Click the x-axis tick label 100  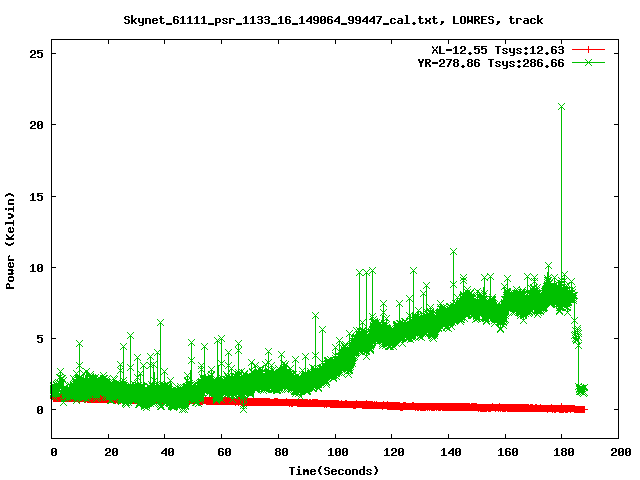[336, 452]
